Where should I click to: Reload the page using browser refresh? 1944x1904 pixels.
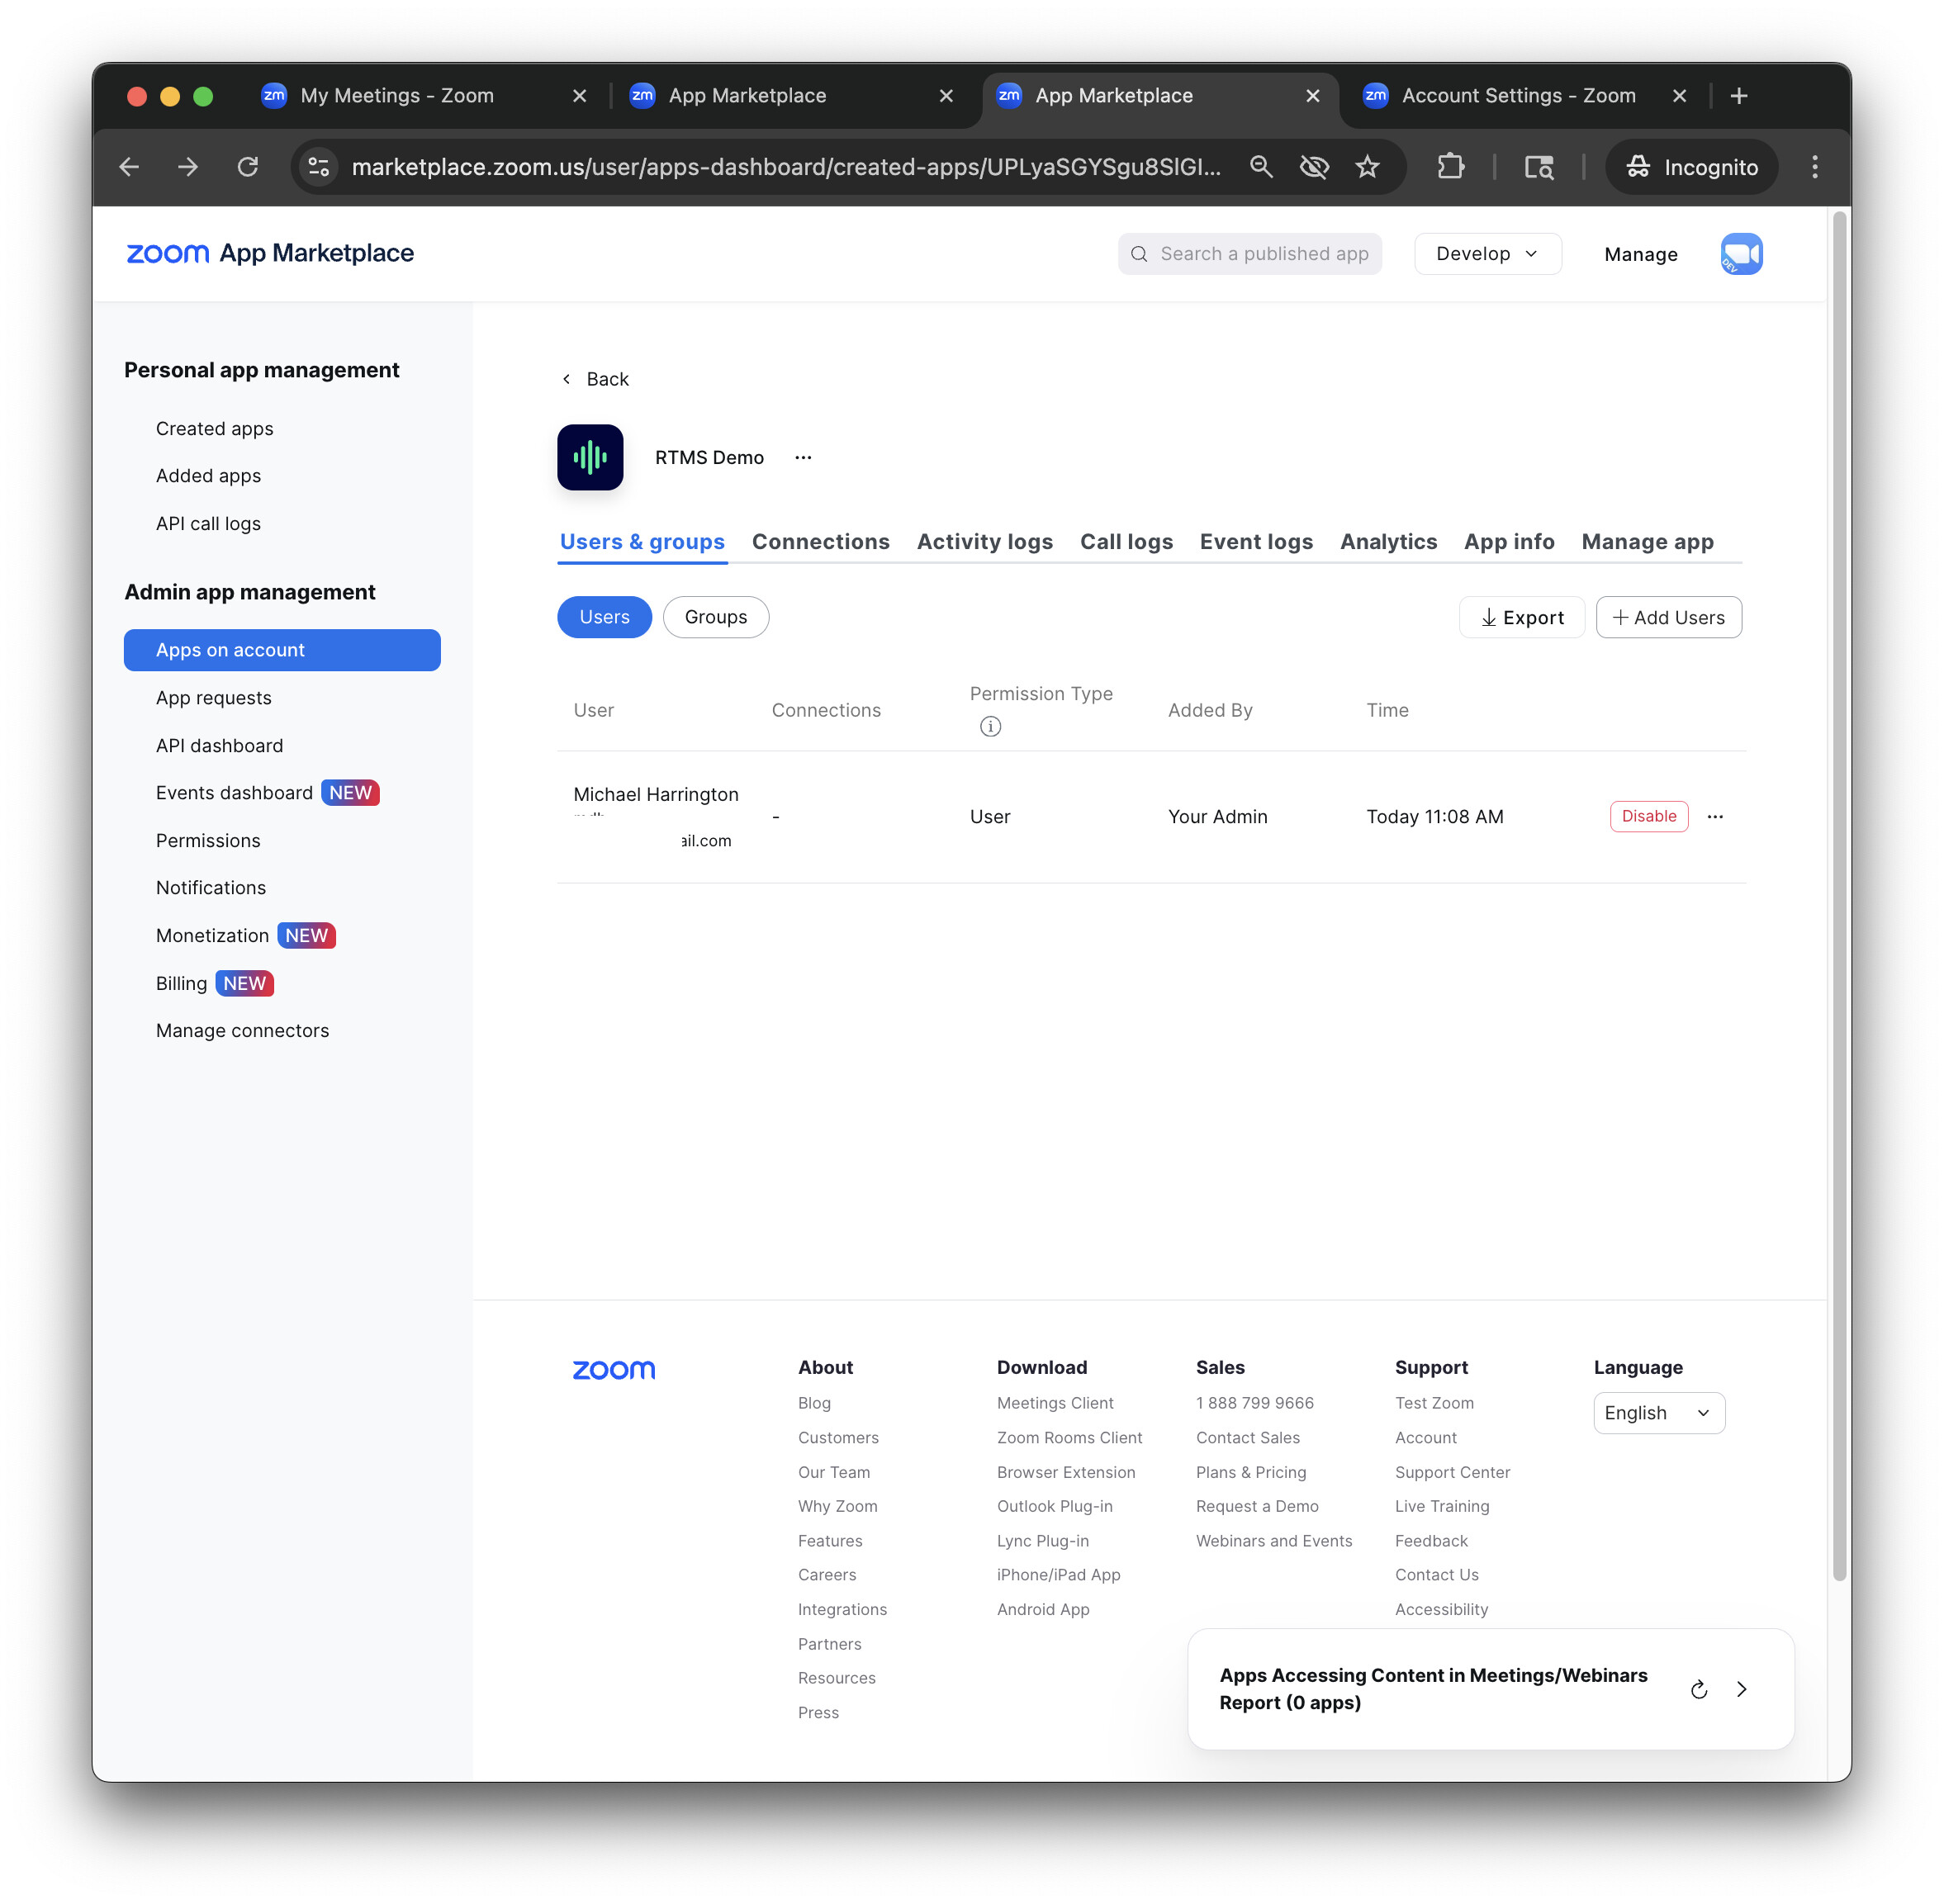point(247,167)
